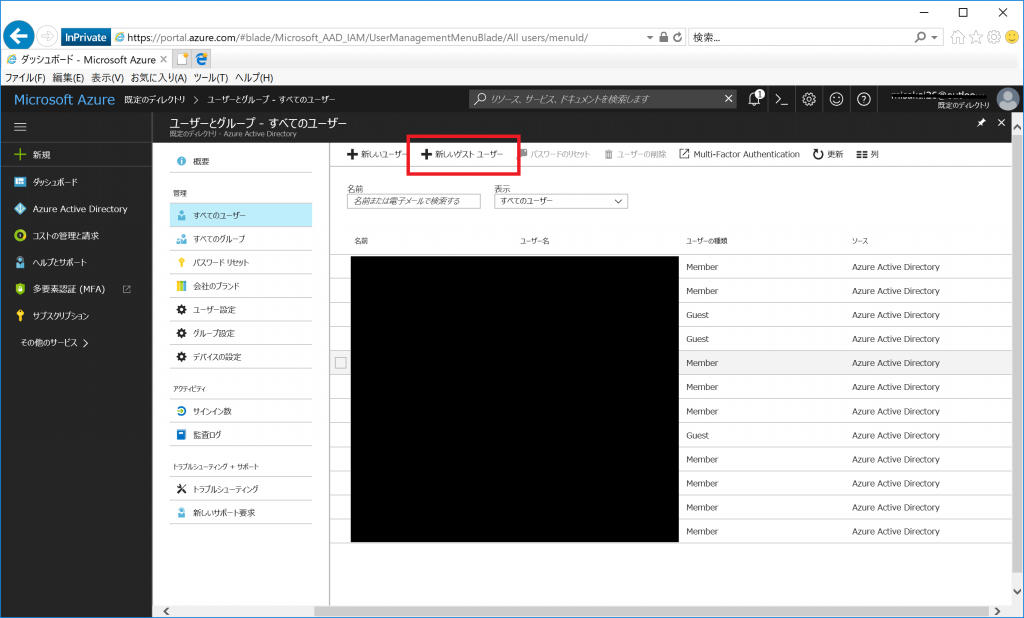Open the notifications bell icon
Viewport: 1024px width, 618px height.
(754, 99)
